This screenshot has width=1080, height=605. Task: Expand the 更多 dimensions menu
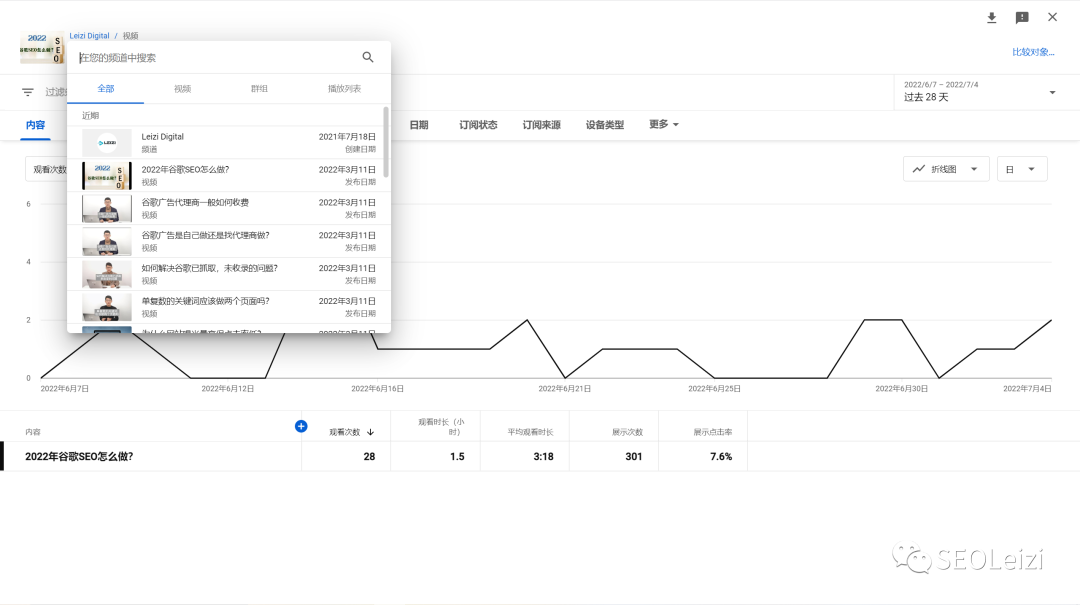click(x=664, y=124)
